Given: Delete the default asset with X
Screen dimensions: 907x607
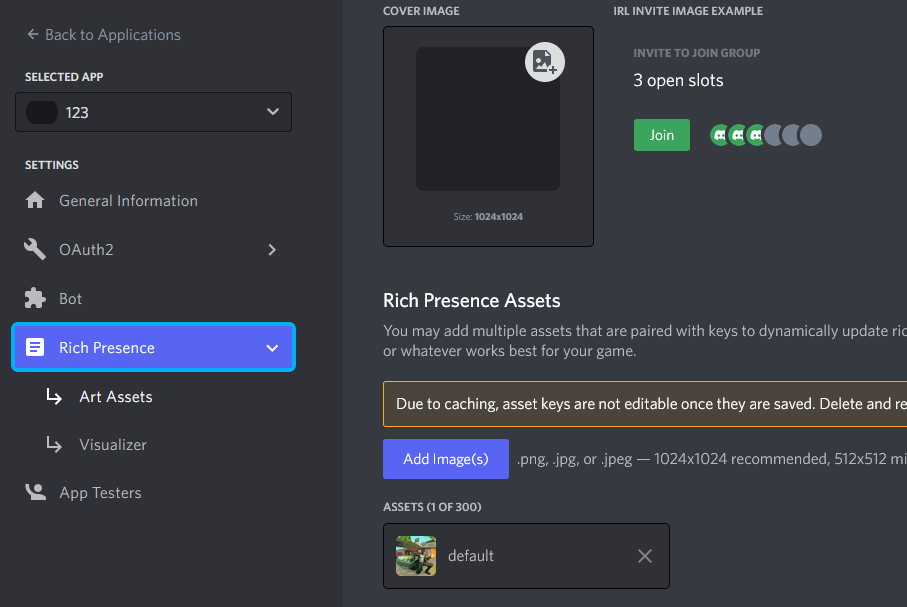Looking at the screenshot, I should click(645, 556).
